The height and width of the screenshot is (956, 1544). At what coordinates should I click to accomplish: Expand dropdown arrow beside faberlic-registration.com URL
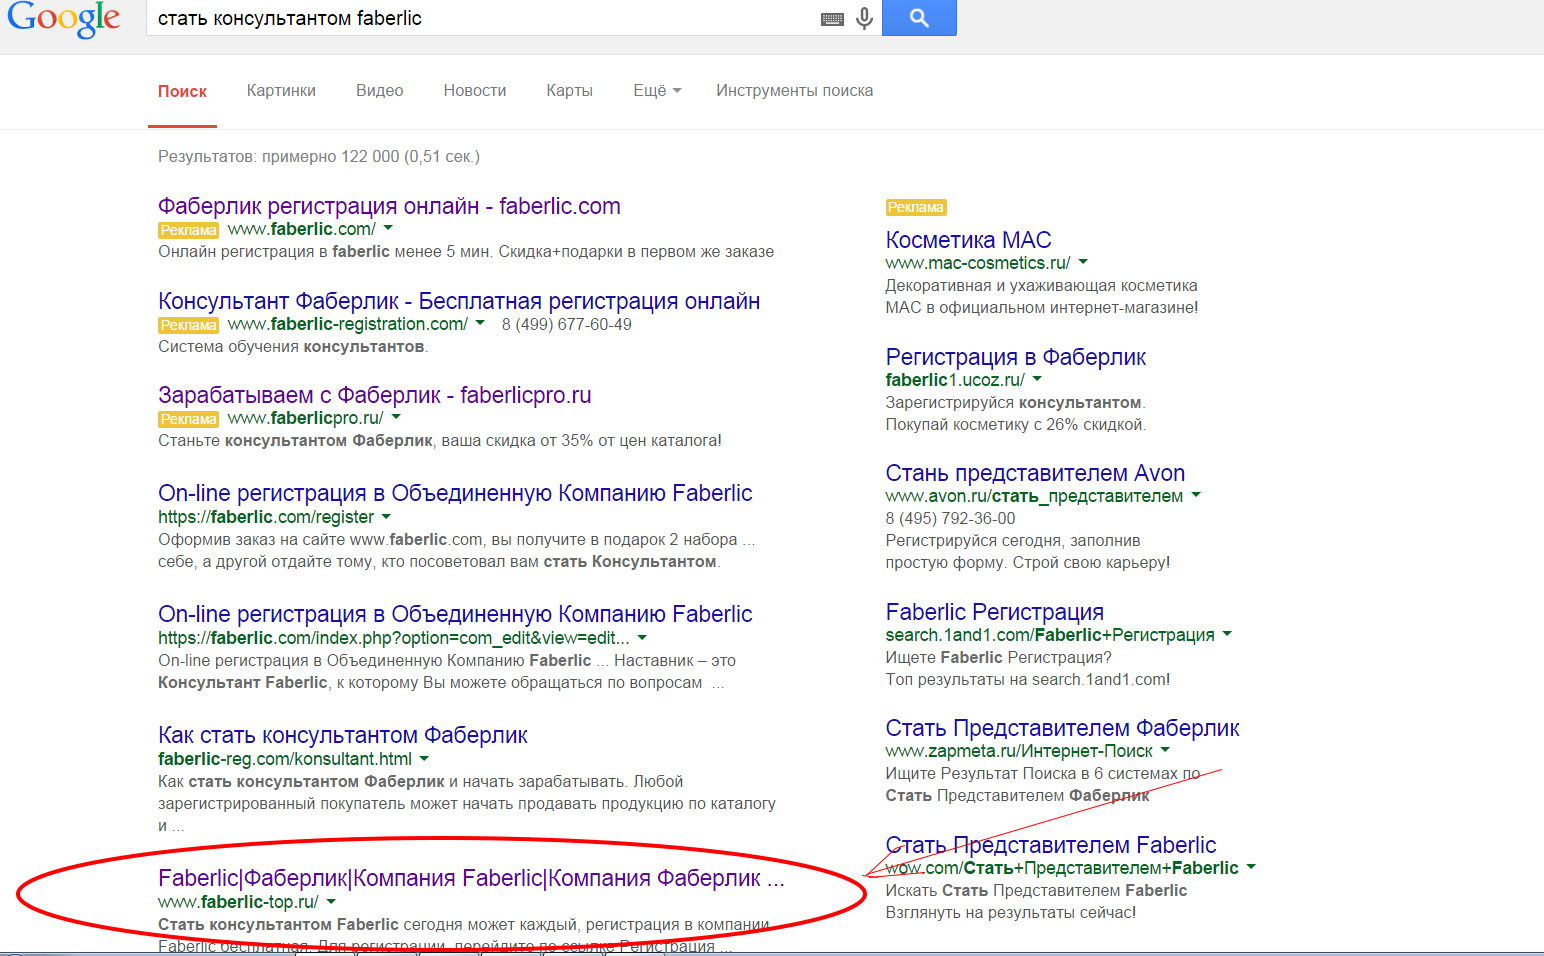coord(480,323)
